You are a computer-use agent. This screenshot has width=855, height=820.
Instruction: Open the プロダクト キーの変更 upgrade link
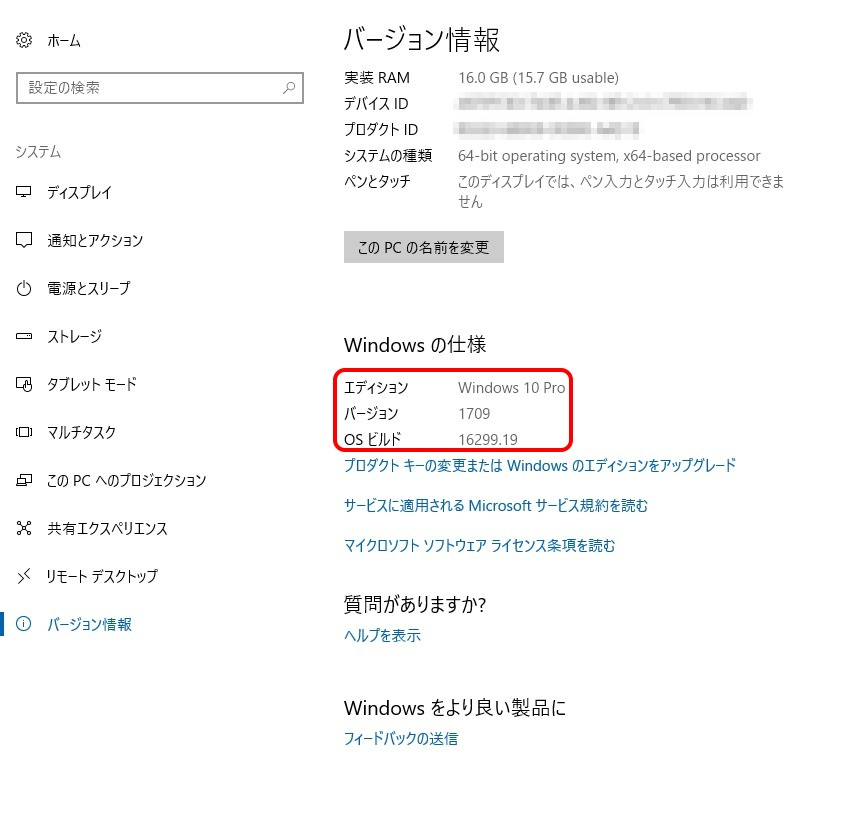coord(539,465)
